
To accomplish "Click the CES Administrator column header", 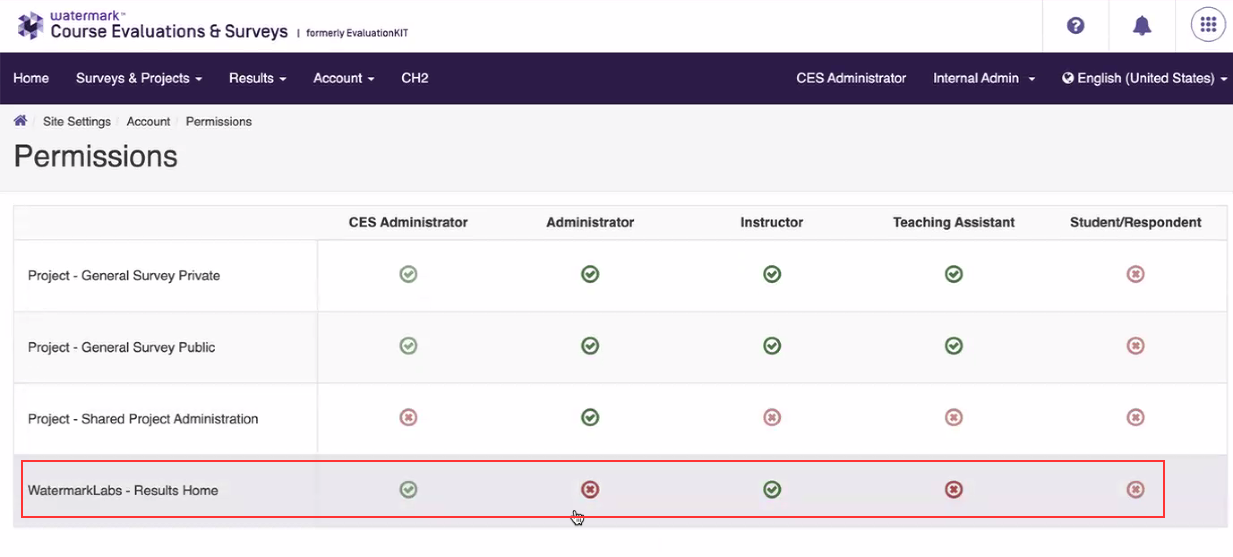I will click(x=408, y=222).
